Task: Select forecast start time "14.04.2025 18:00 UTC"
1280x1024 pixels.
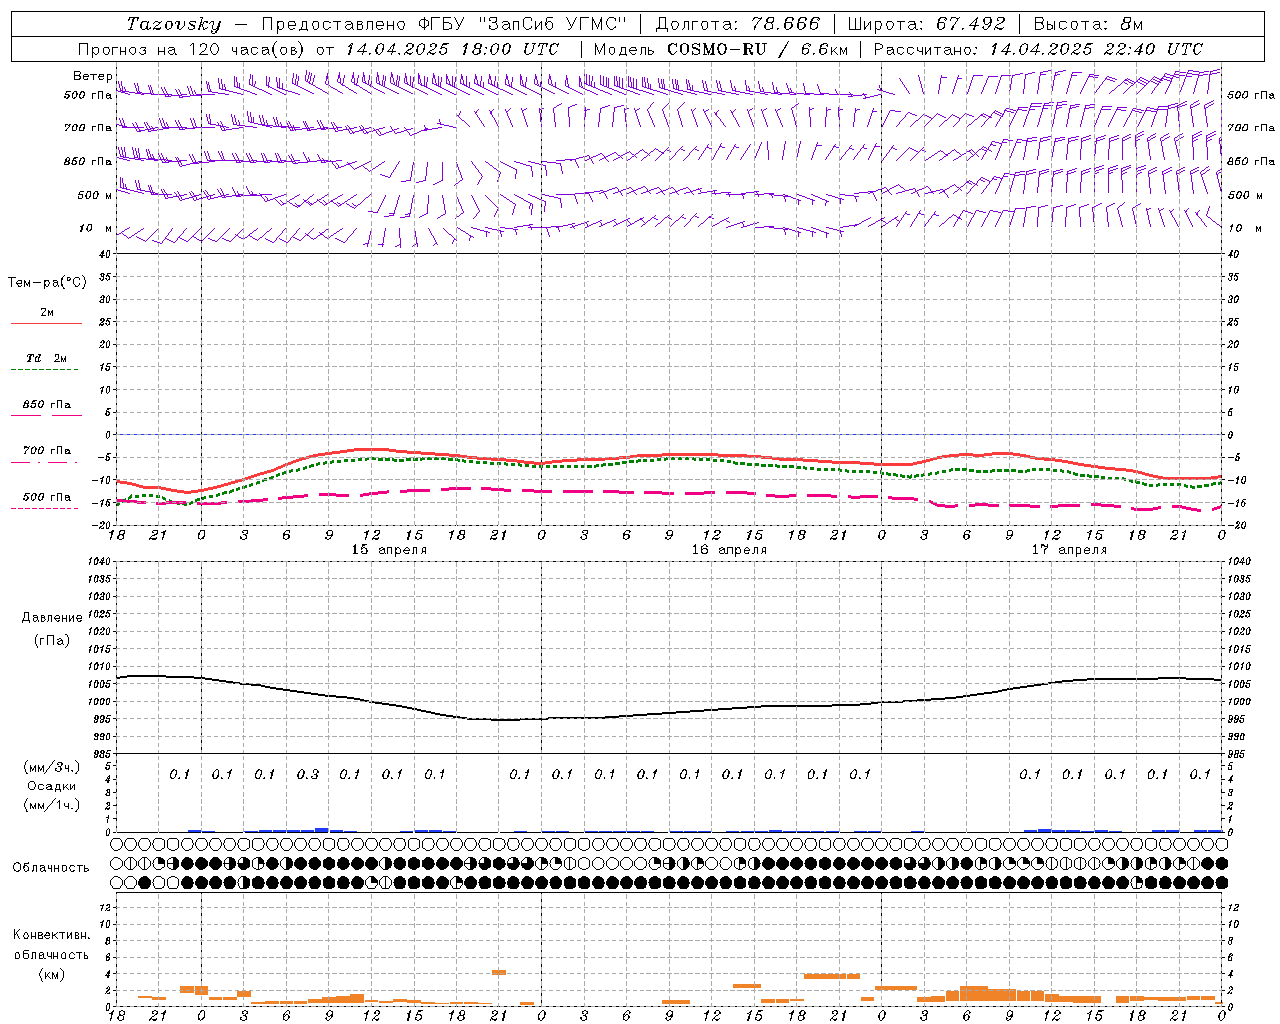Action: click(452, 49)
